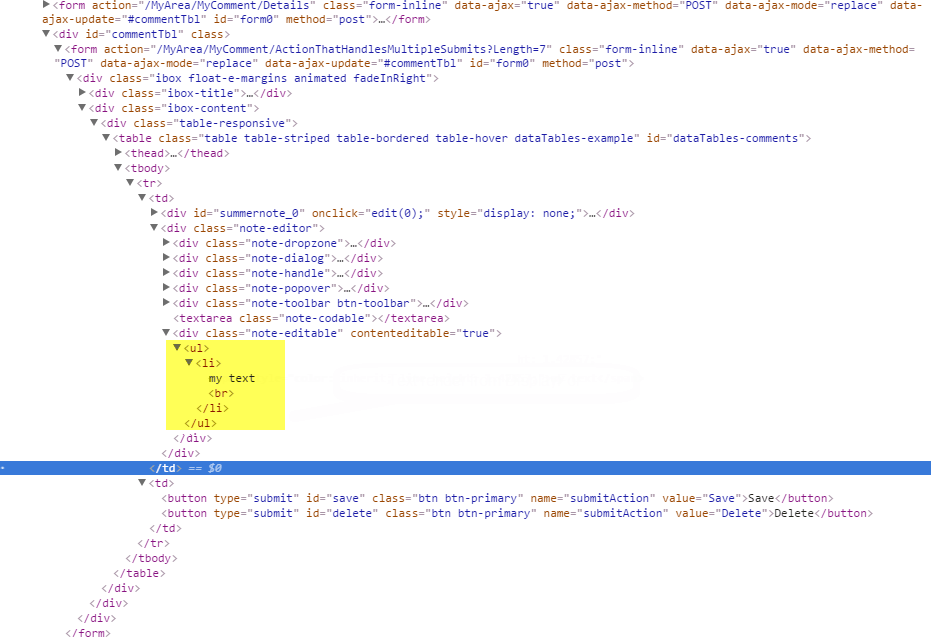The width and height of the screenshot is (931, 637).
Task: Collapse the ibox-content div
Action: tap(81, 108)
